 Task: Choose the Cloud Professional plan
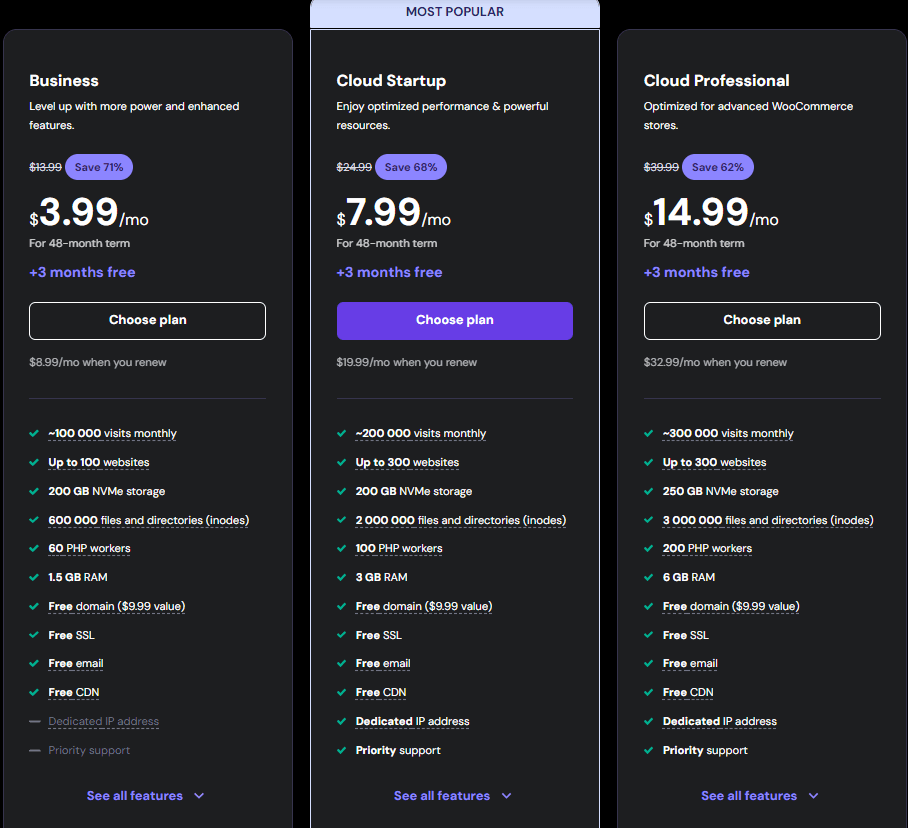point(762,321)
